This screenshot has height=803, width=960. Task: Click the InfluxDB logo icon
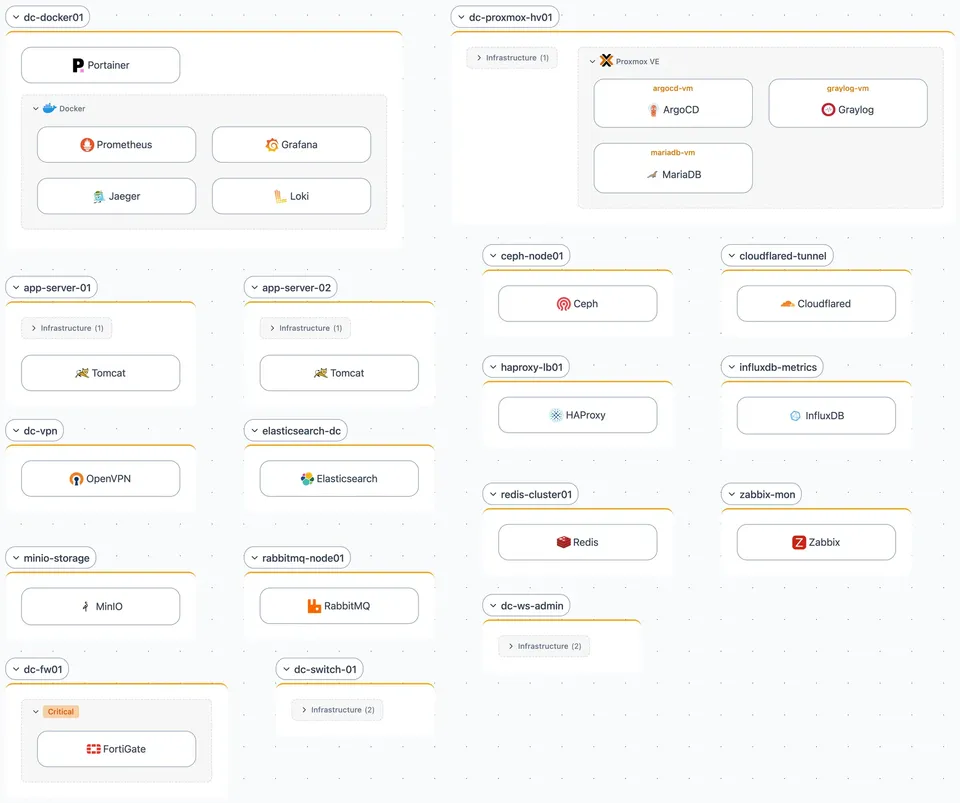tap(795, 416)
